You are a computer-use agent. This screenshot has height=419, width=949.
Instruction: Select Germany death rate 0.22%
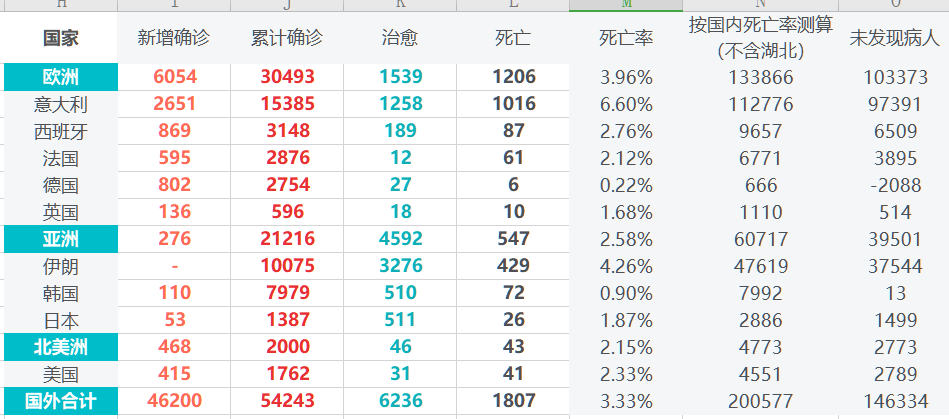626,185
